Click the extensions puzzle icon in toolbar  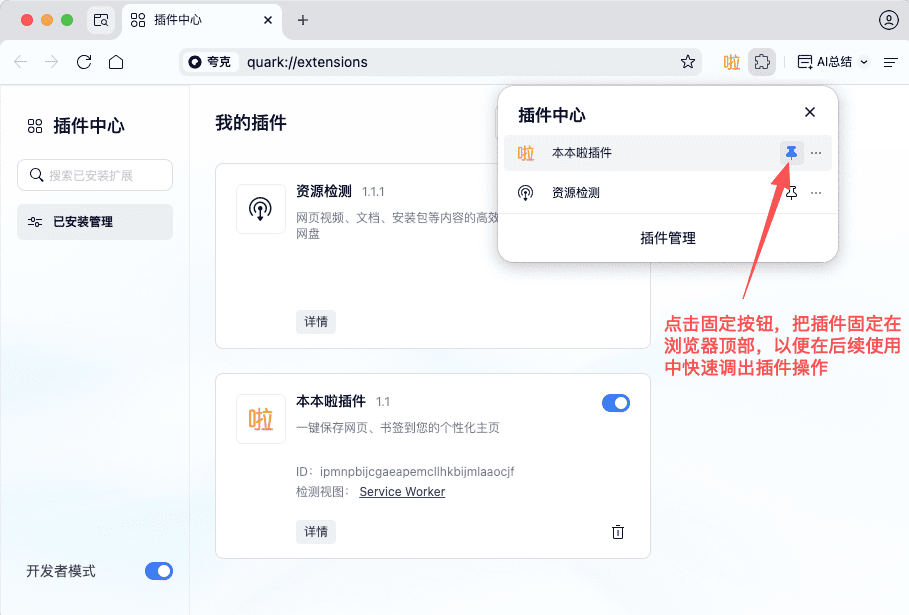762,62
